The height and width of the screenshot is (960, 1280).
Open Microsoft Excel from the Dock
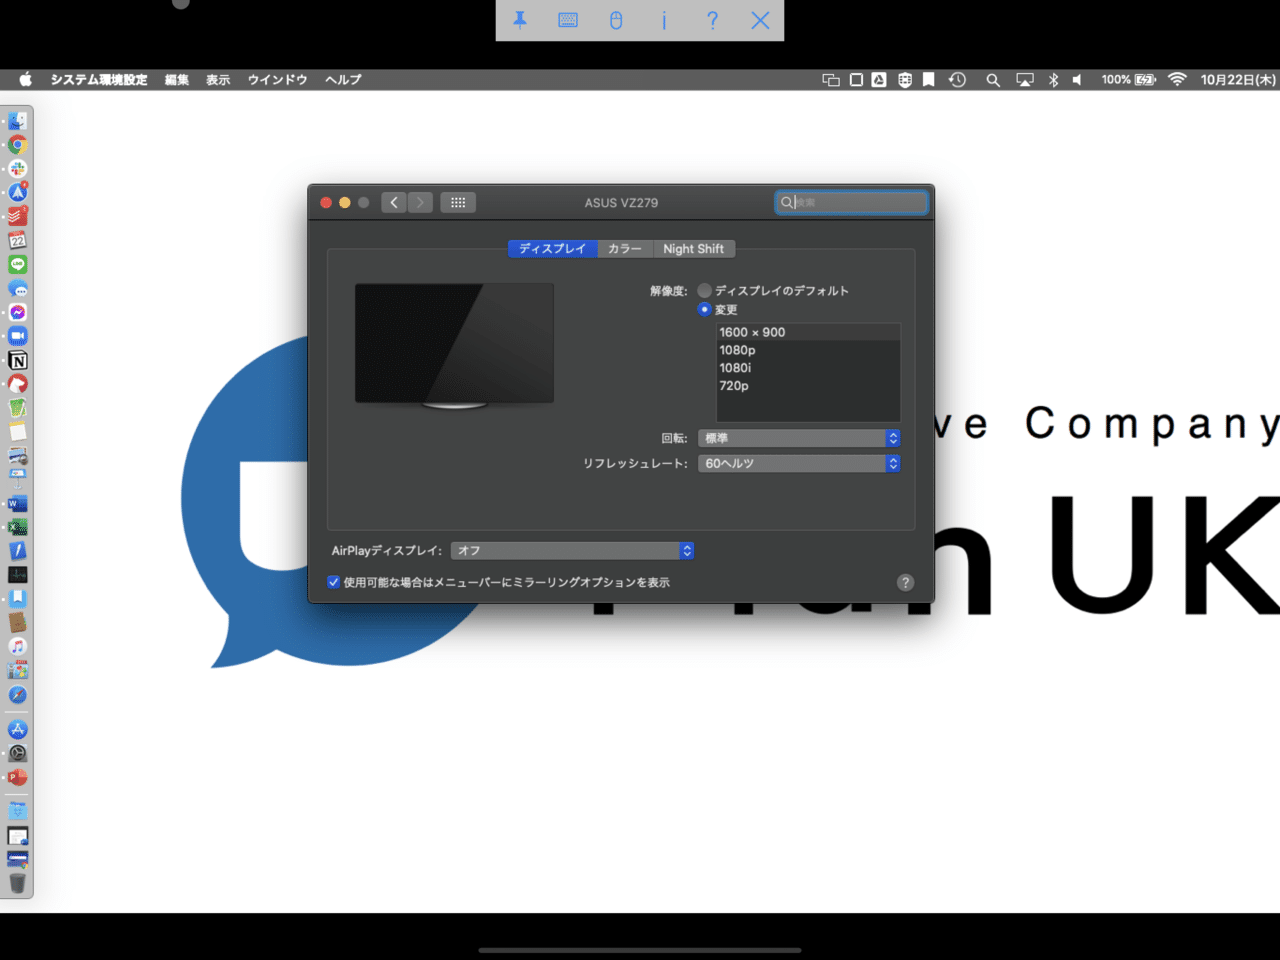point(17,527)
